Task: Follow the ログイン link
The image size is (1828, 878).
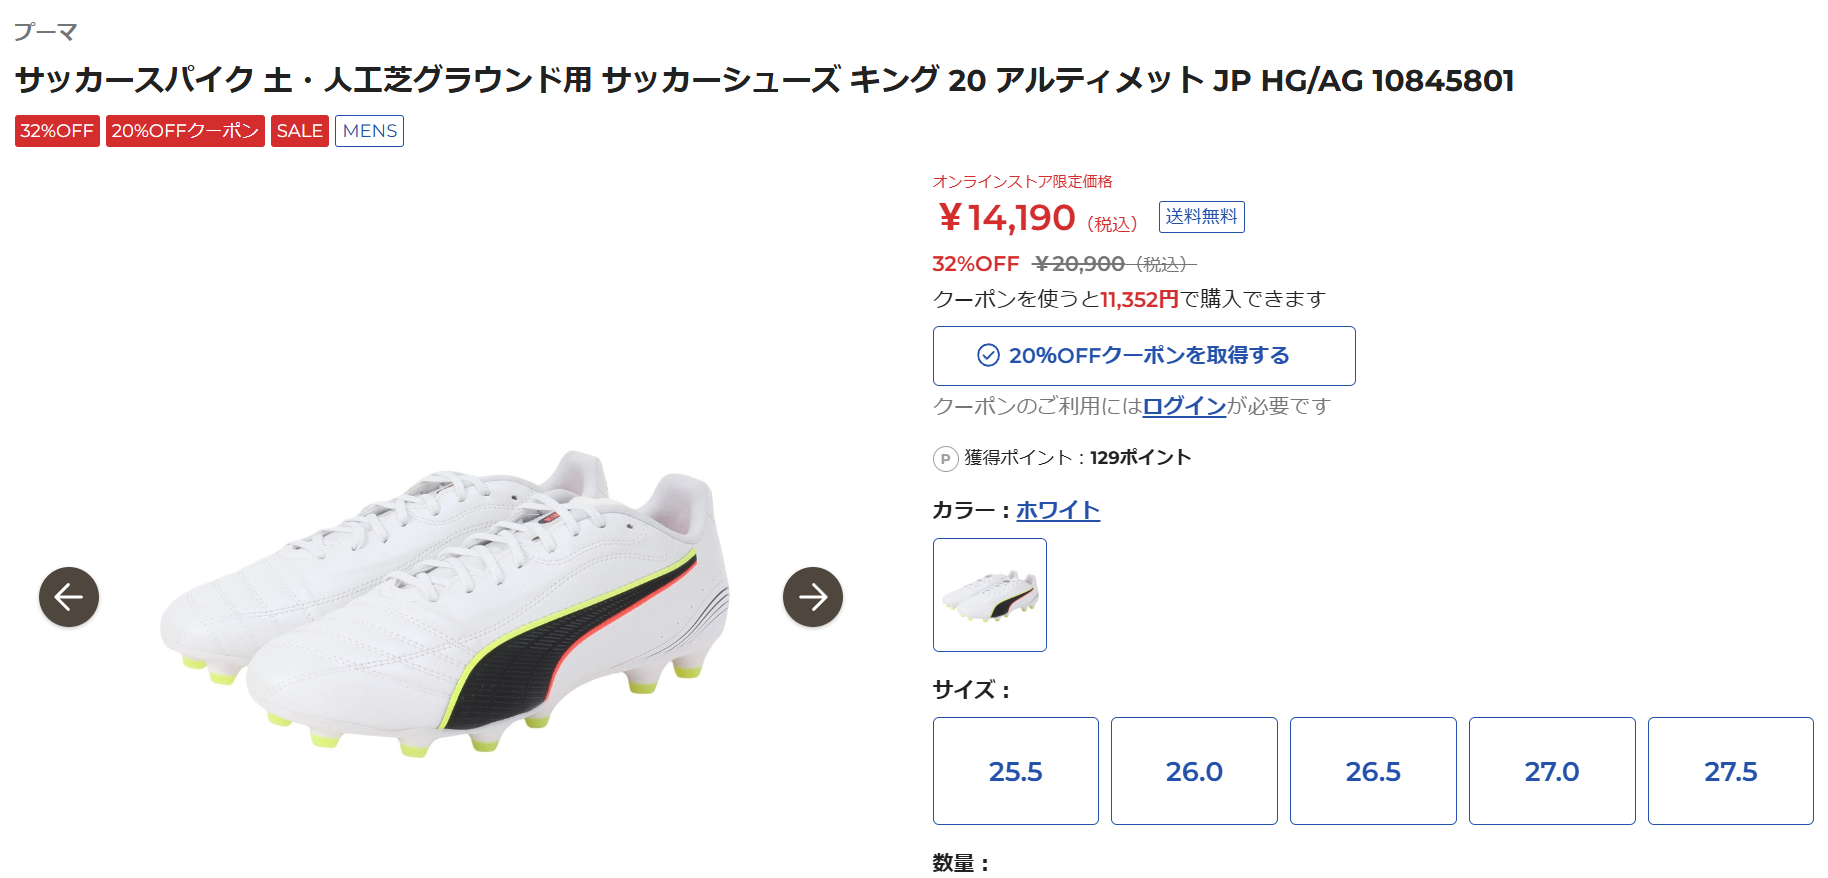Action: tap(1184, 406)
